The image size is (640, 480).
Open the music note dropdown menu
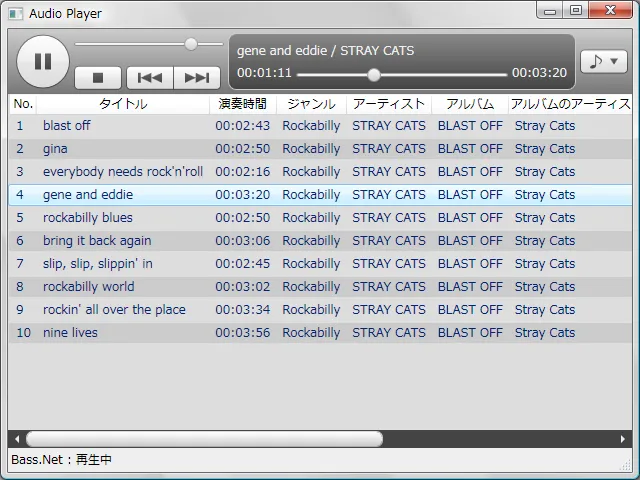pyautogui.click(x=603, y=62)
